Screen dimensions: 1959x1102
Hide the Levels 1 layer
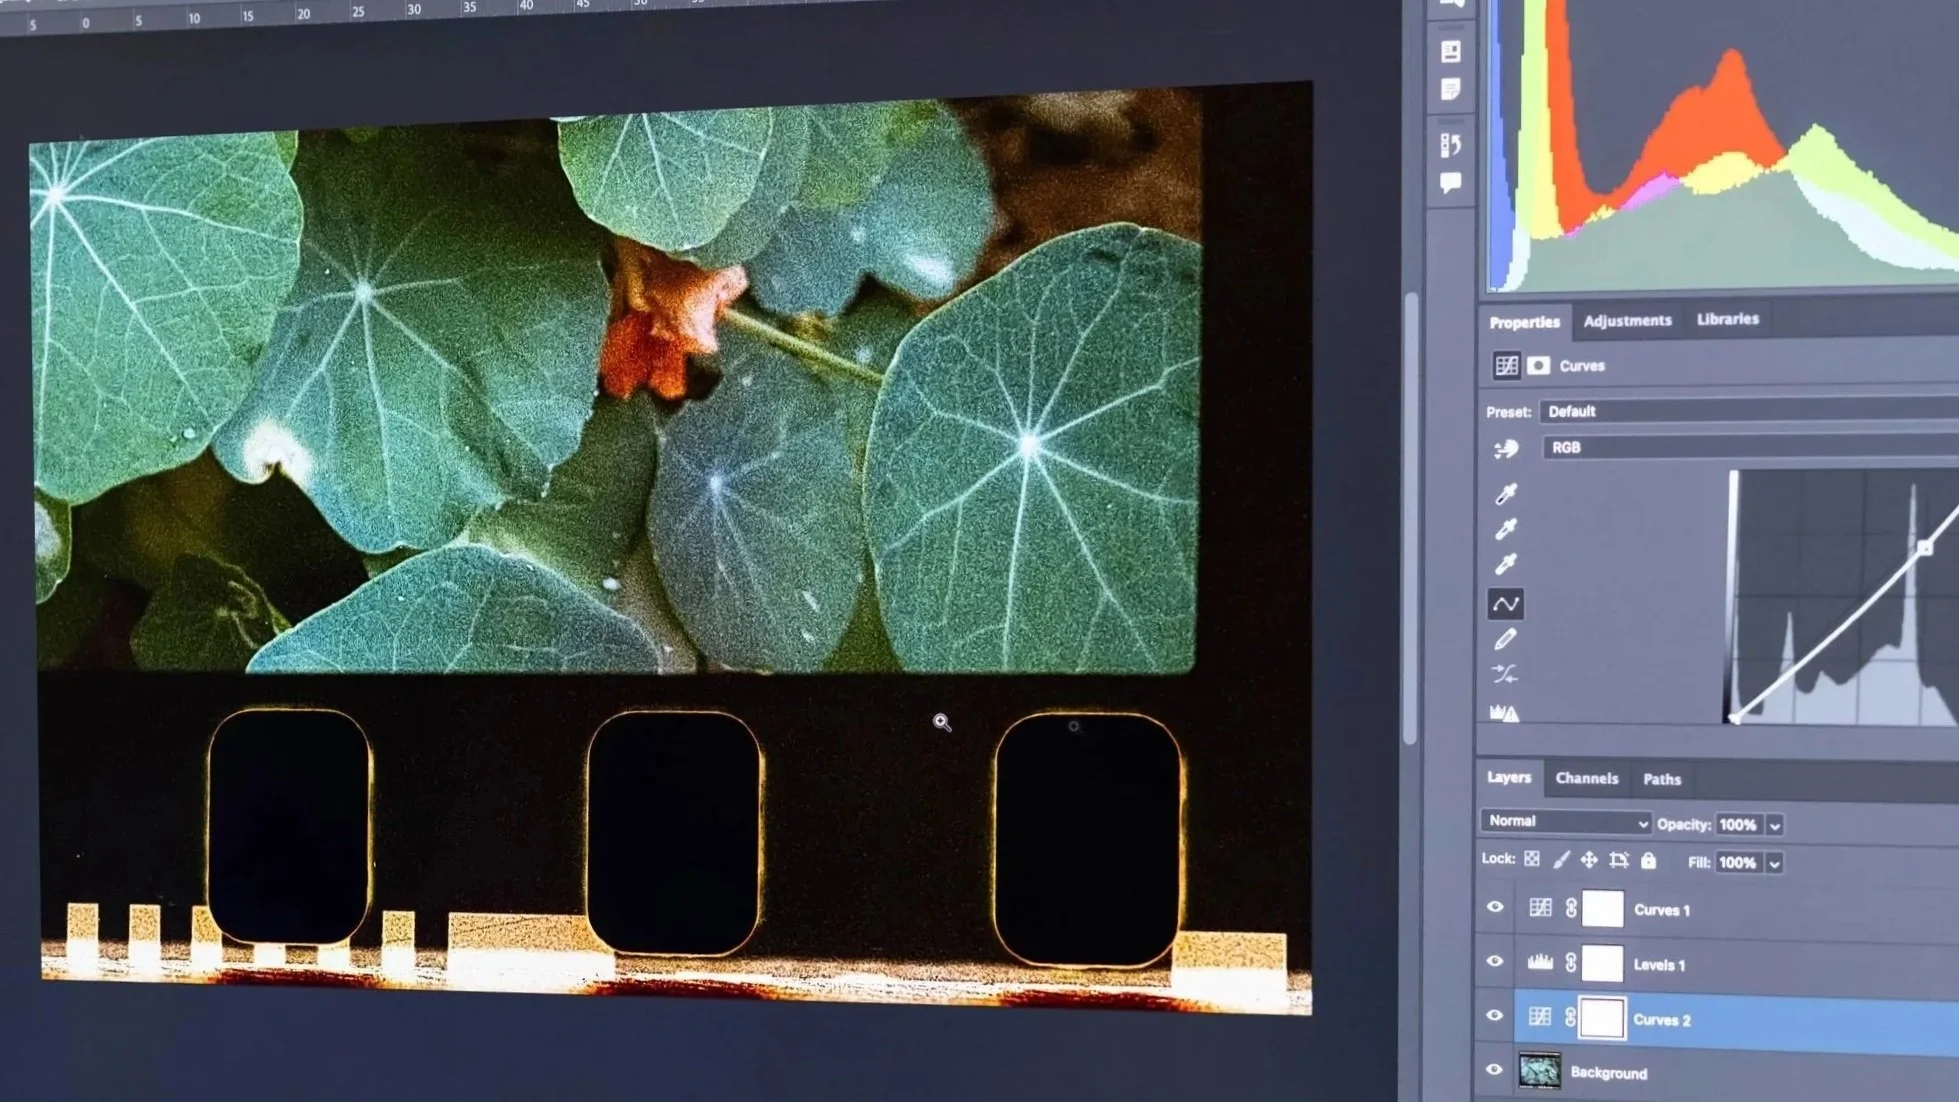[x=1495, y=961]
